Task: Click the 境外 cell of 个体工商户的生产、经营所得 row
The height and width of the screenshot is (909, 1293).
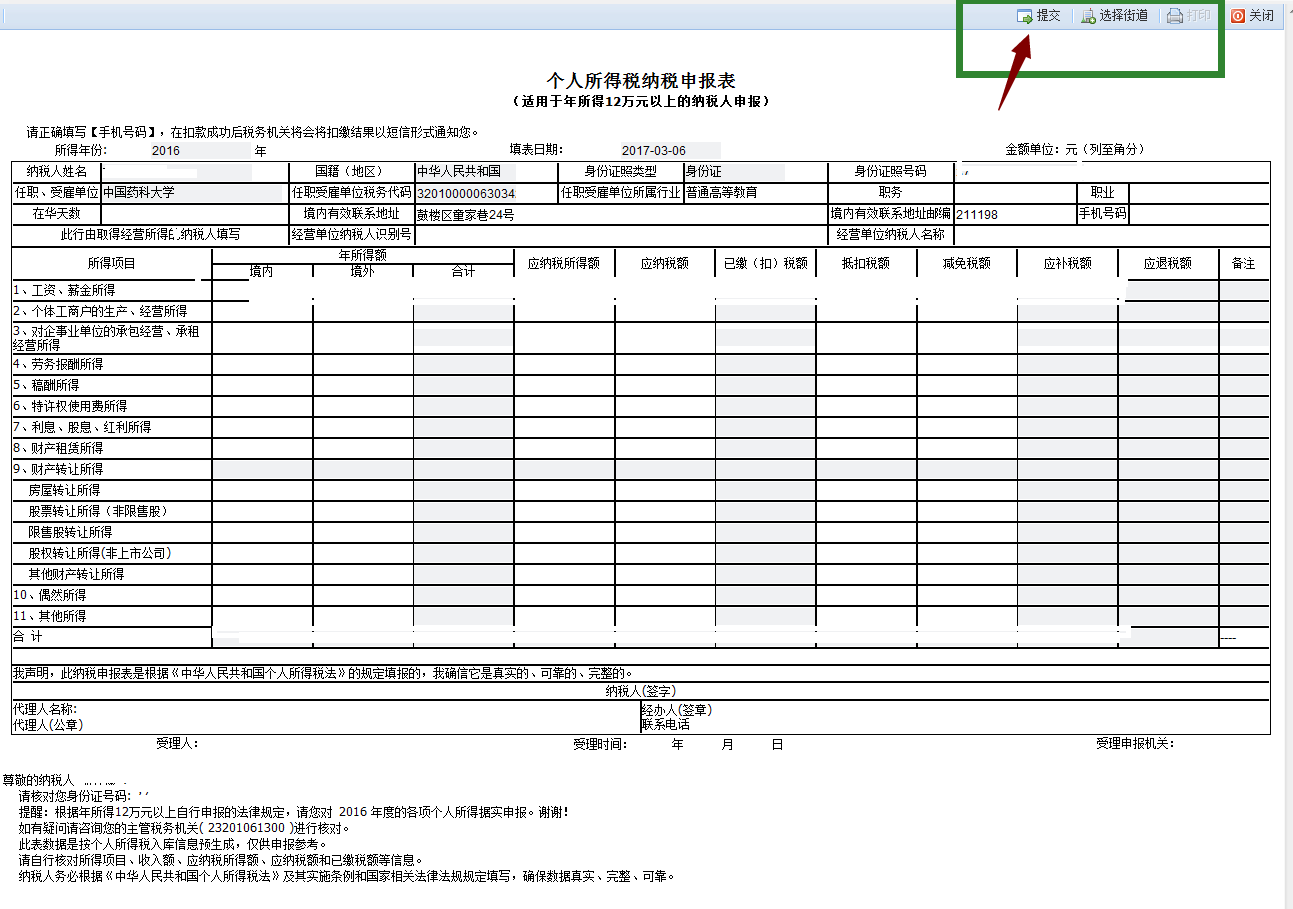Action: [362, 311]
